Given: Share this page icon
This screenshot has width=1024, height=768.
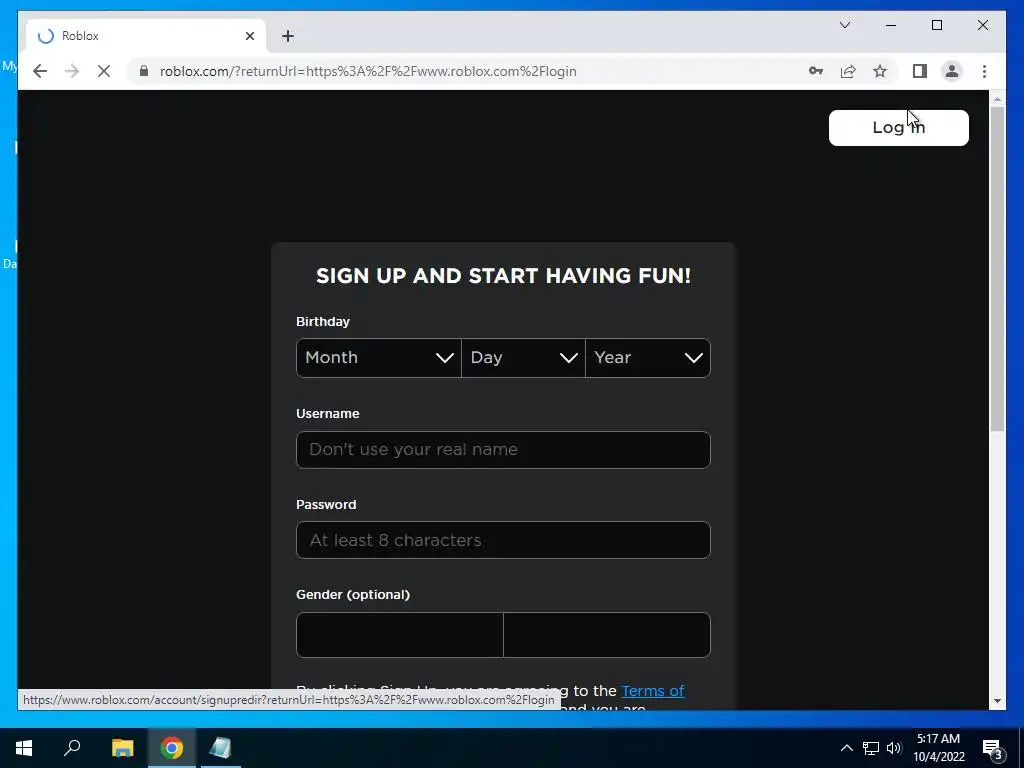Looking at the screenshot, I should pos(848,71).
